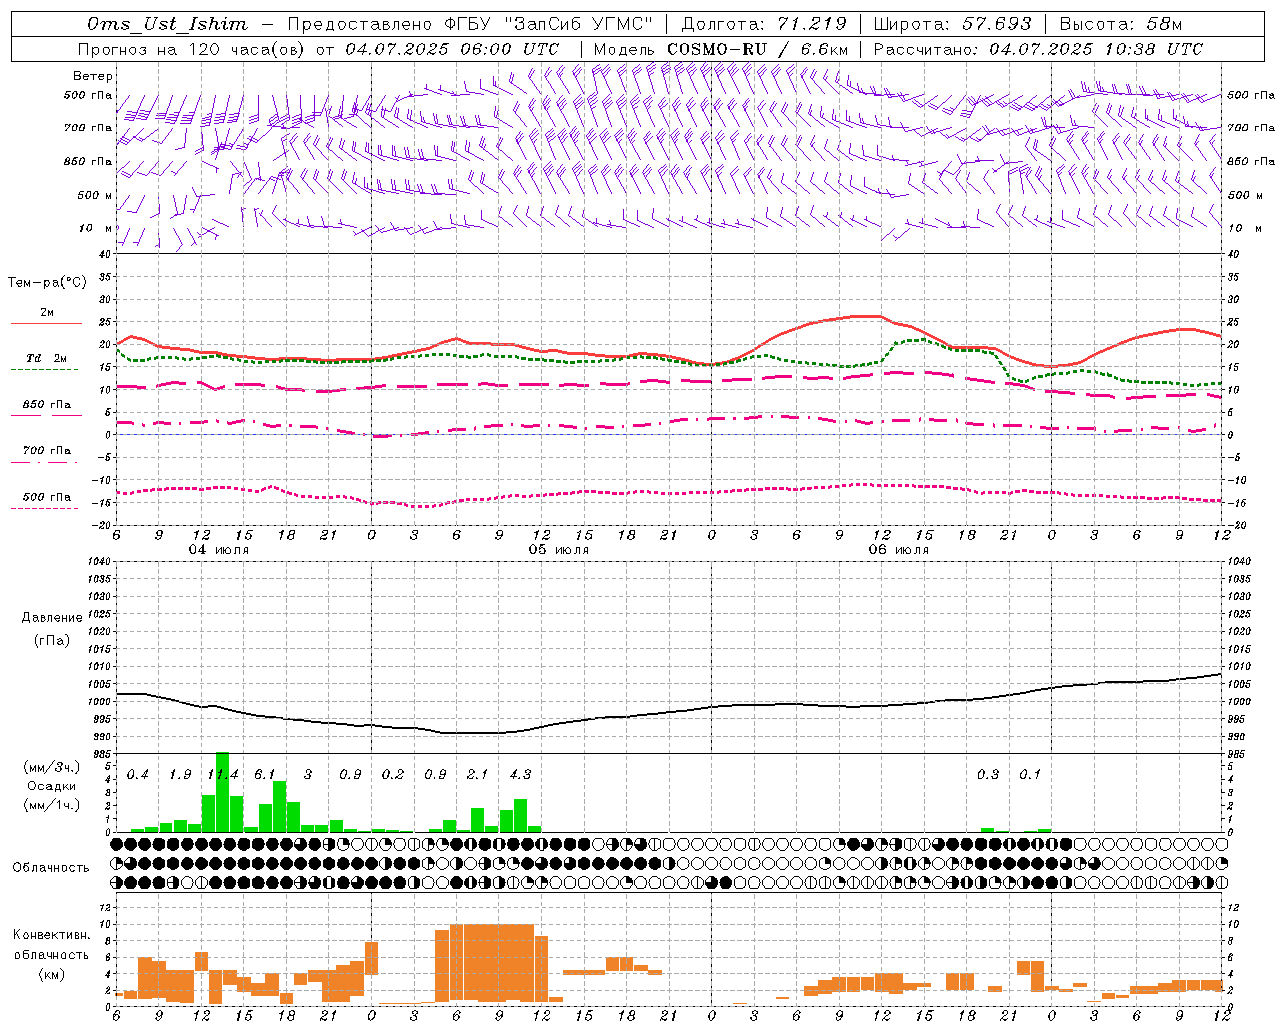The image size is (1280, 1024).
Task: Click the 500 м level label, left wind axis
Action: (95, 195)
